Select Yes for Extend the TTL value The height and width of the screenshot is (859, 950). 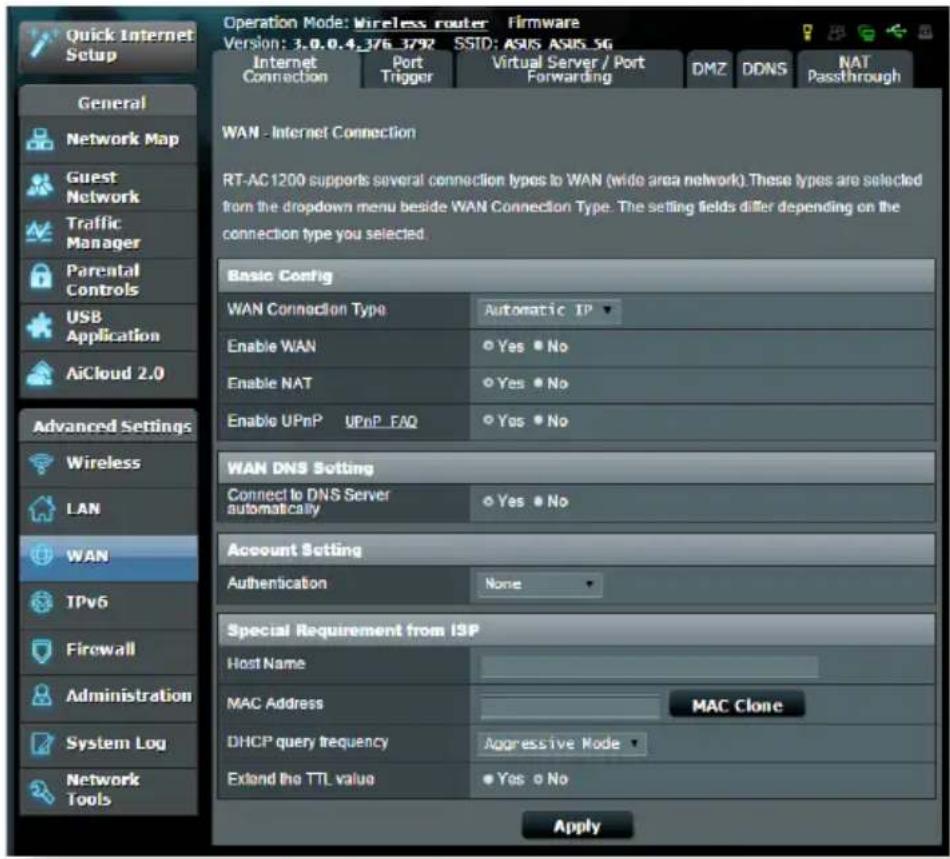pos(488,779)
